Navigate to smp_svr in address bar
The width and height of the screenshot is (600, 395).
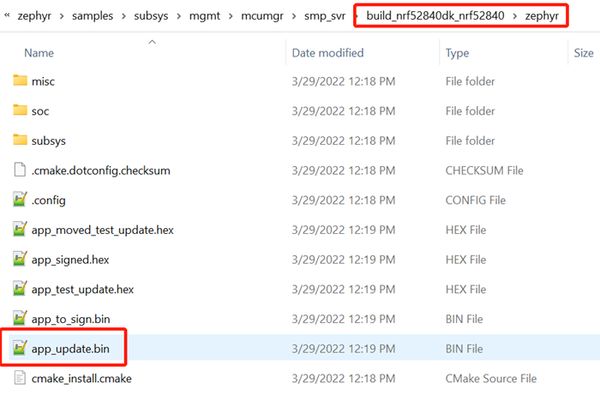pyautogui.click(x=325, y=16)
